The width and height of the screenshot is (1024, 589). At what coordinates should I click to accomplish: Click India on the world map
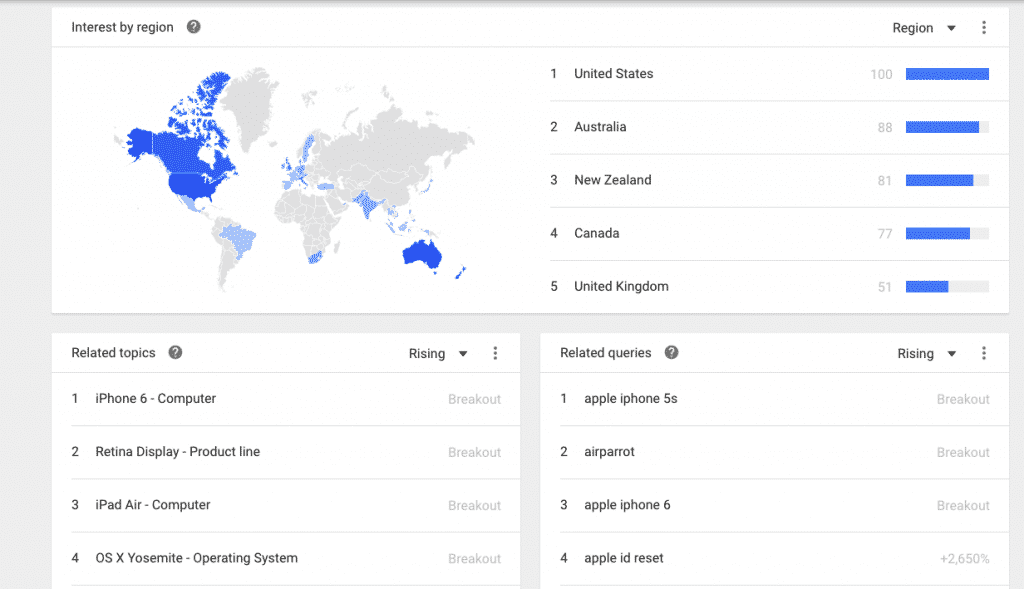[x=367, y=204]
